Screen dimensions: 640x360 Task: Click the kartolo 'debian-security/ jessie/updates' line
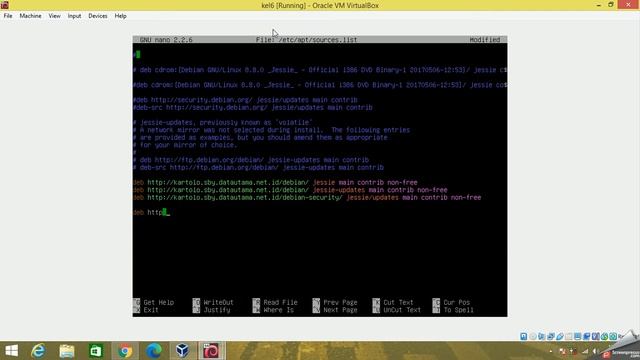pyautogui.click(x=307, y=198)
